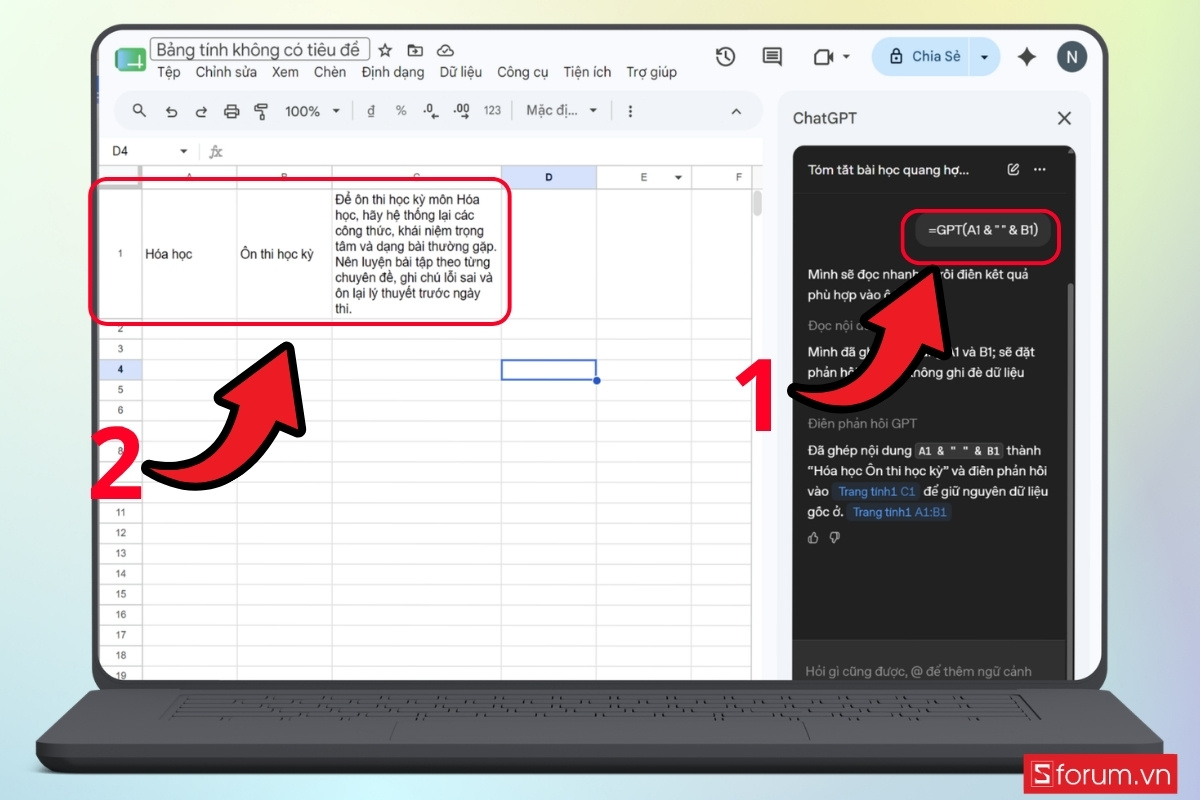Click the fx formula icon

[x=215, y=152]
